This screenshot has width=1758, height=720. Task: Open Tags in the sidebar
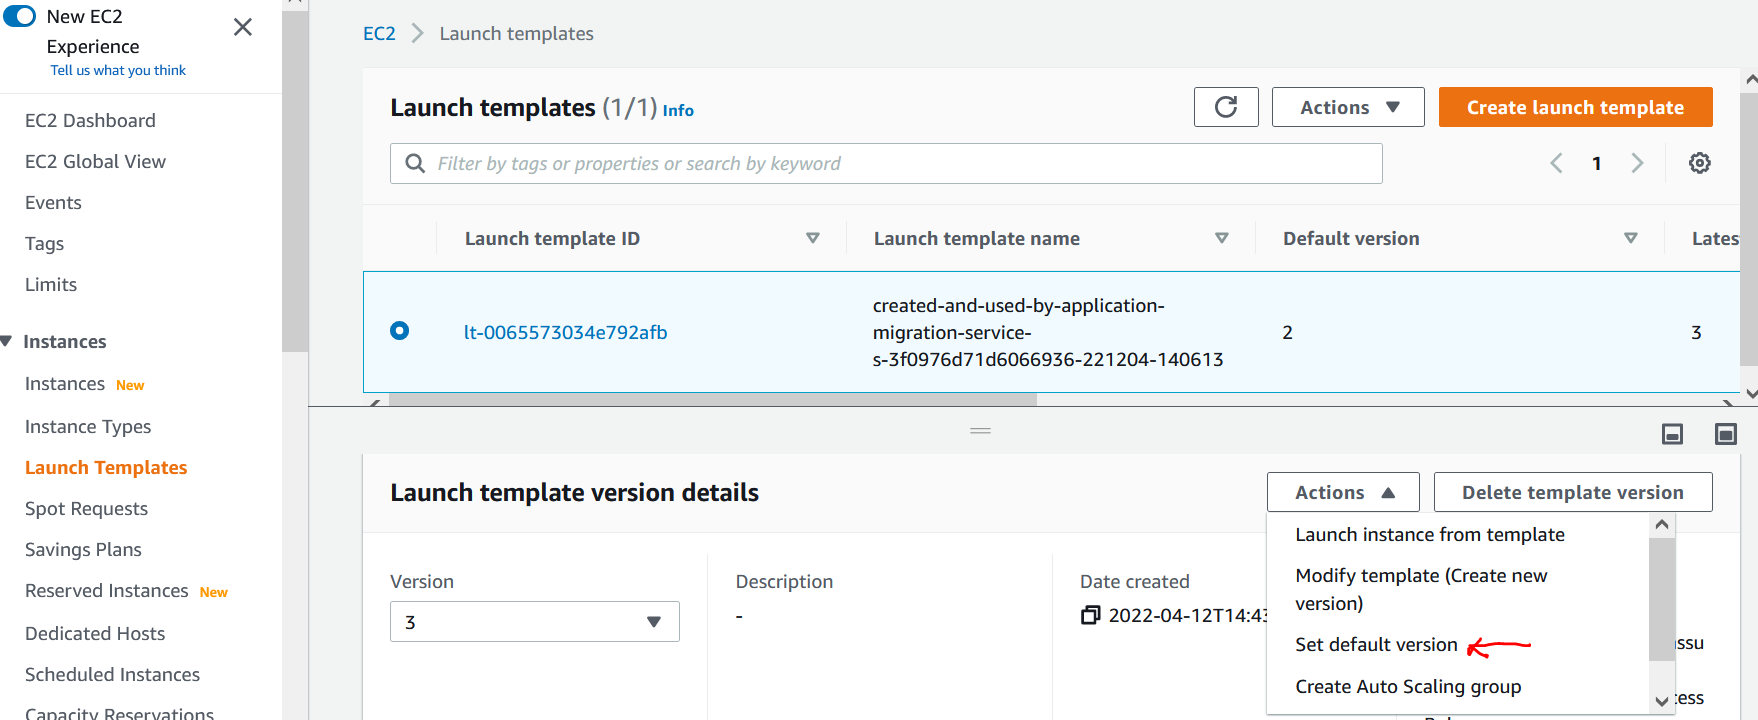pos(44,243)
